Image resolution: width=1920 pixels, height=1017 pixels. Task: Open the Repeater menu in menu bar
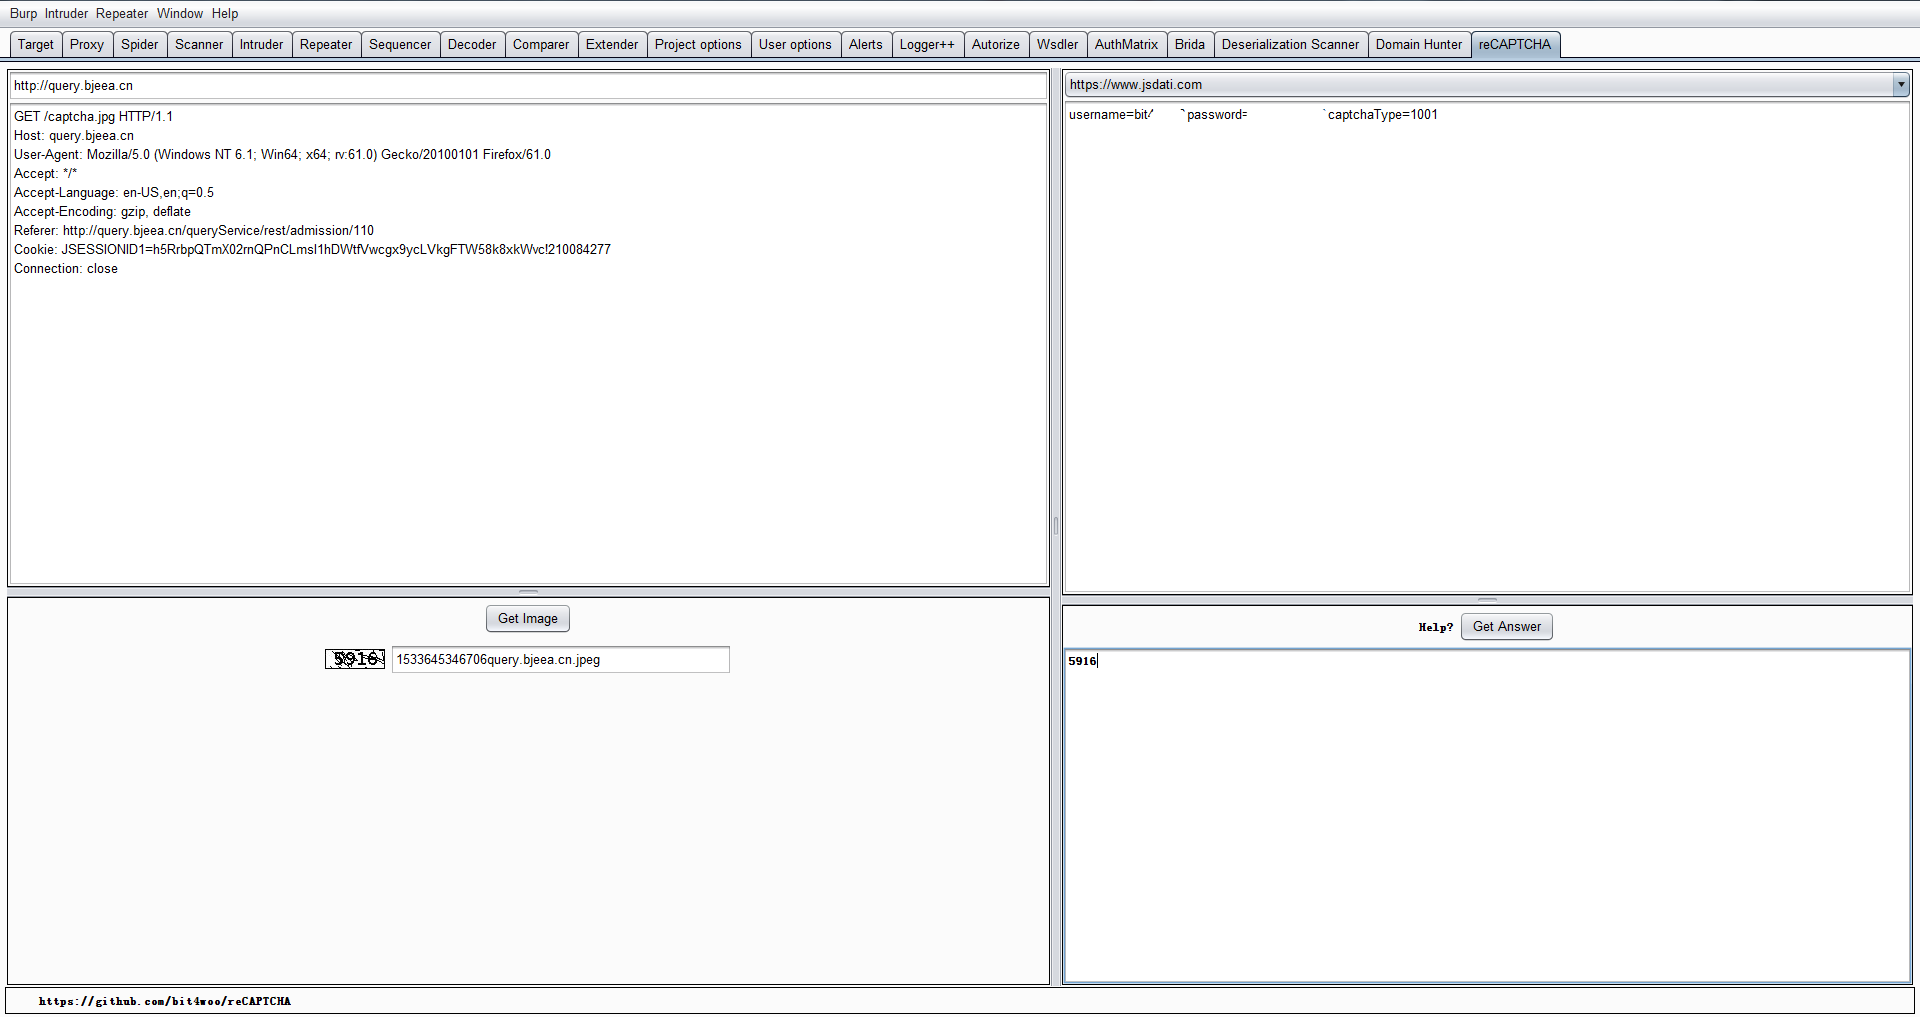point(122,13)
